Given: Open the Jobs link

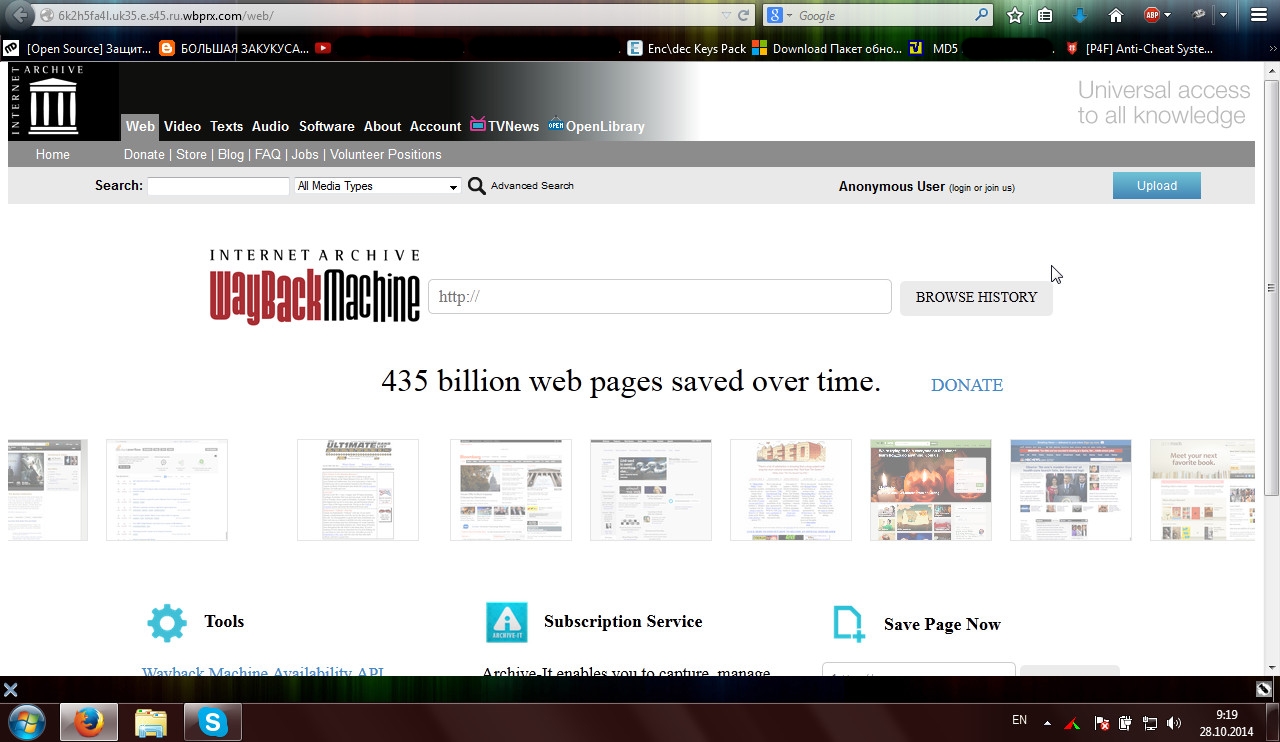Looking at the screenshot, I should point(305,154).
